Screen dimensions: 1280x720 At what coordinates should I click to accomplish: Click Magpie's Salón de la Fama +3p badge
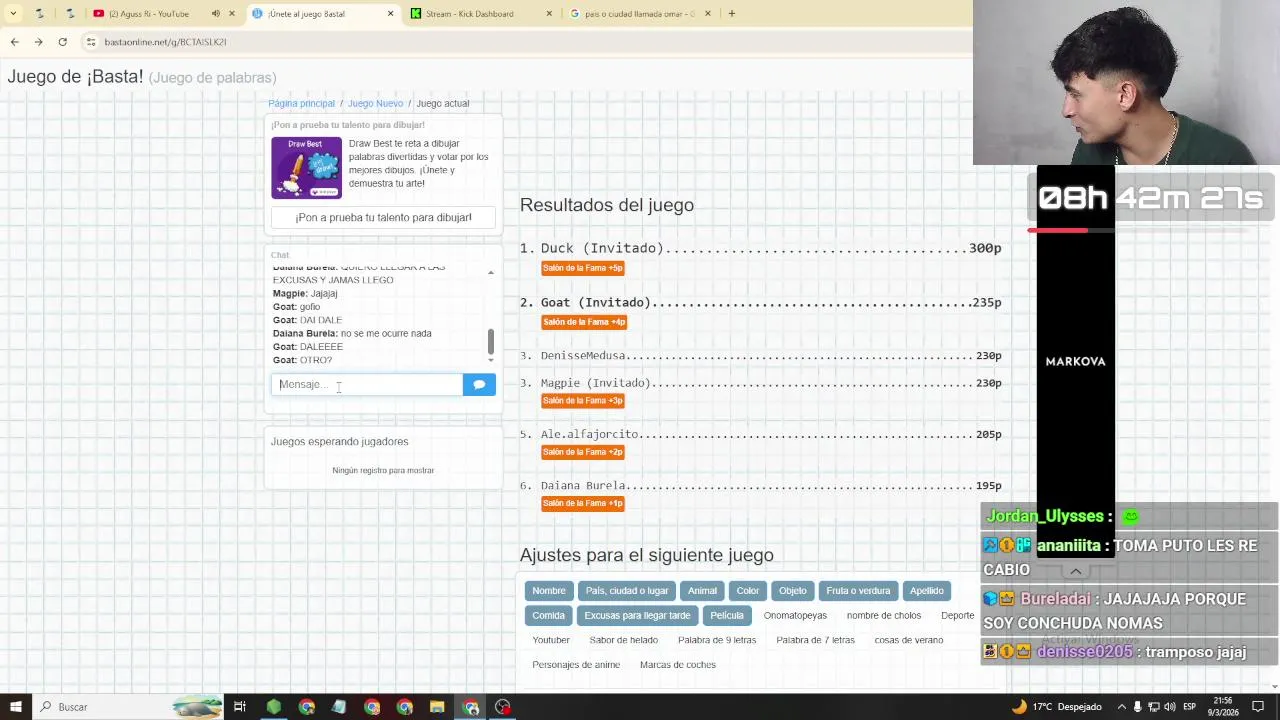click(583, 401)
